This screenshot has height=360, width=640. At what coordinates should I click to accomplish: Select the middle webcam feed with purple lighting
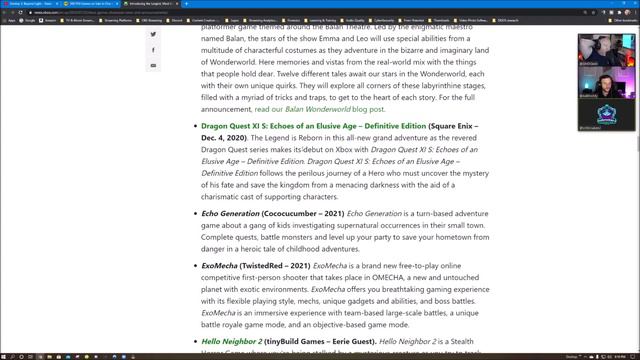click(607, 82)
